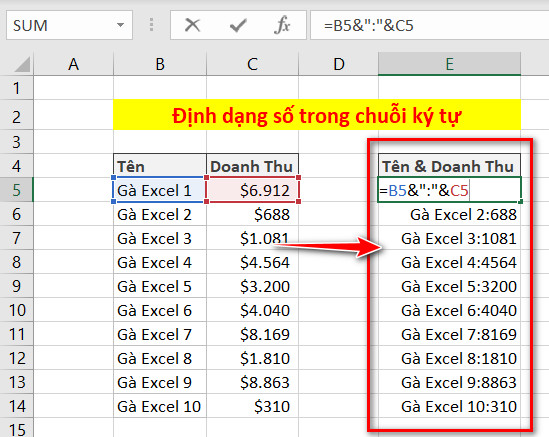Select row 4 header

[16, 166]
